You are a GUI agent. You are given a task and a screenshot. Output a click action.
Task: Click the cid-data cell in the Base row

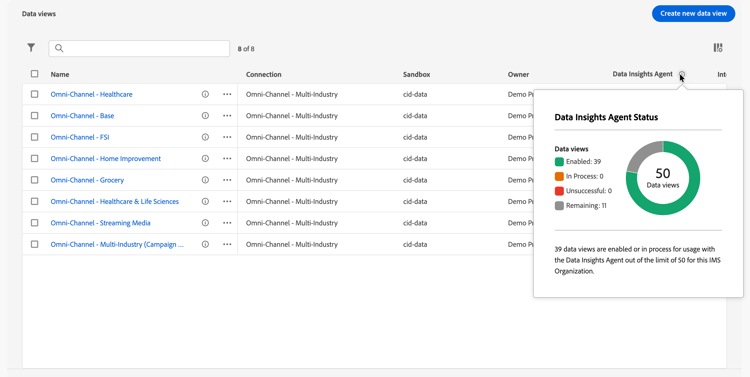[x=415, y=115]
